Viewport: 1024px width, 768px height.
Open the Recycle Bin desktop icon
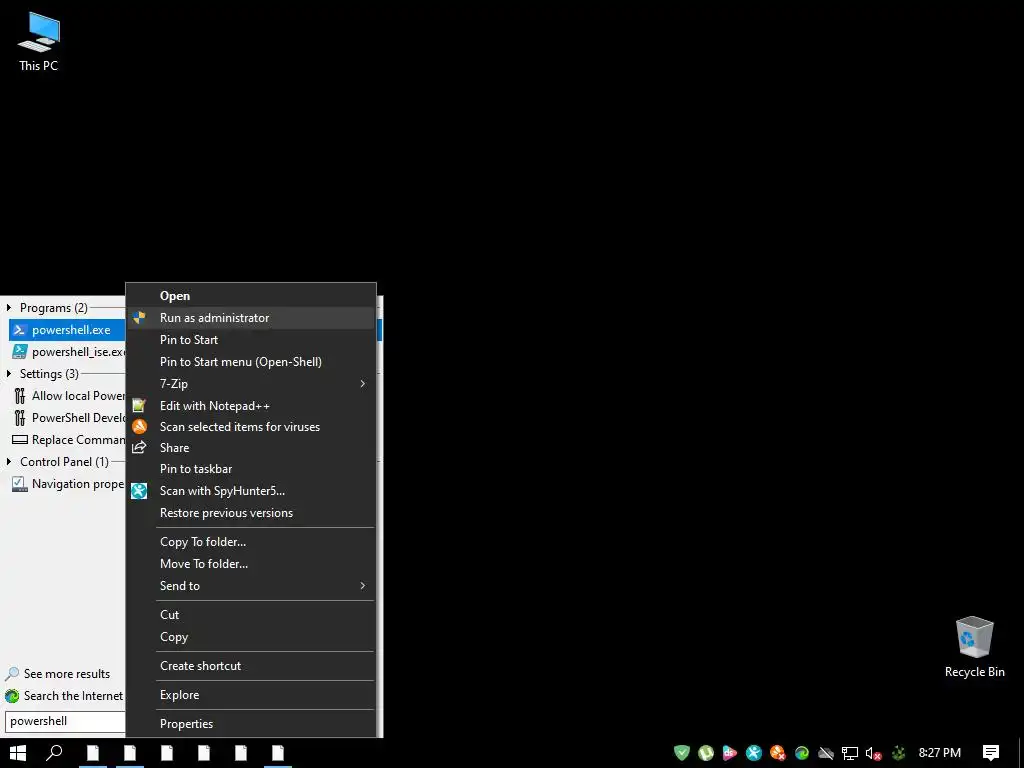click(x=974, y=647)
